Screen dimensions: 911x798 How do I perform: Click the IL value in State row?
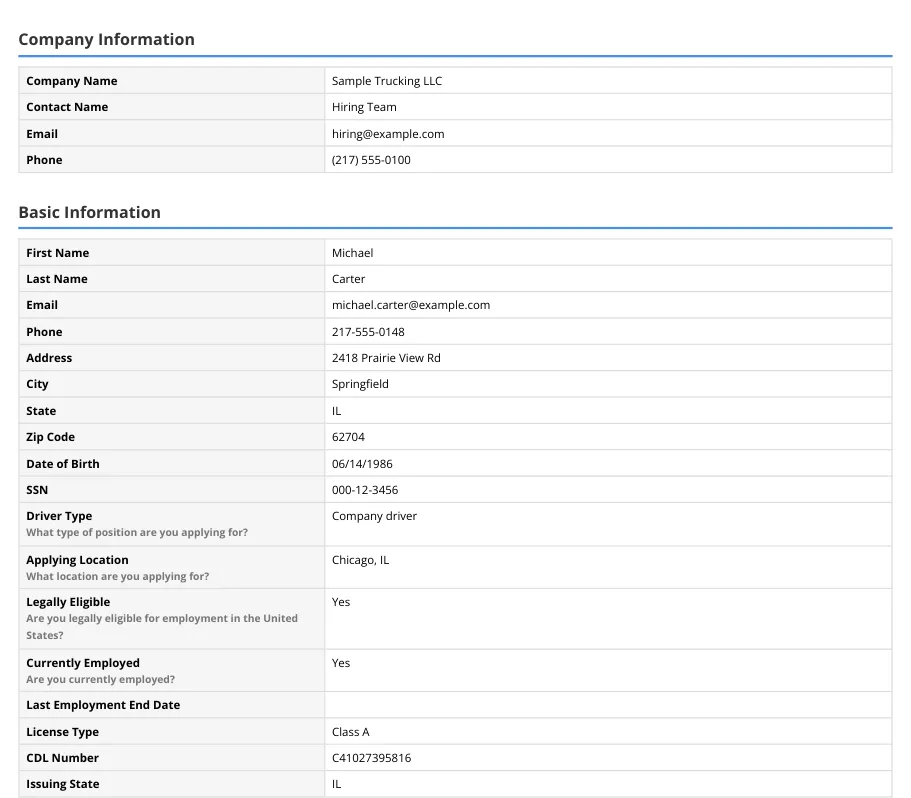click(x=336, y=411)
